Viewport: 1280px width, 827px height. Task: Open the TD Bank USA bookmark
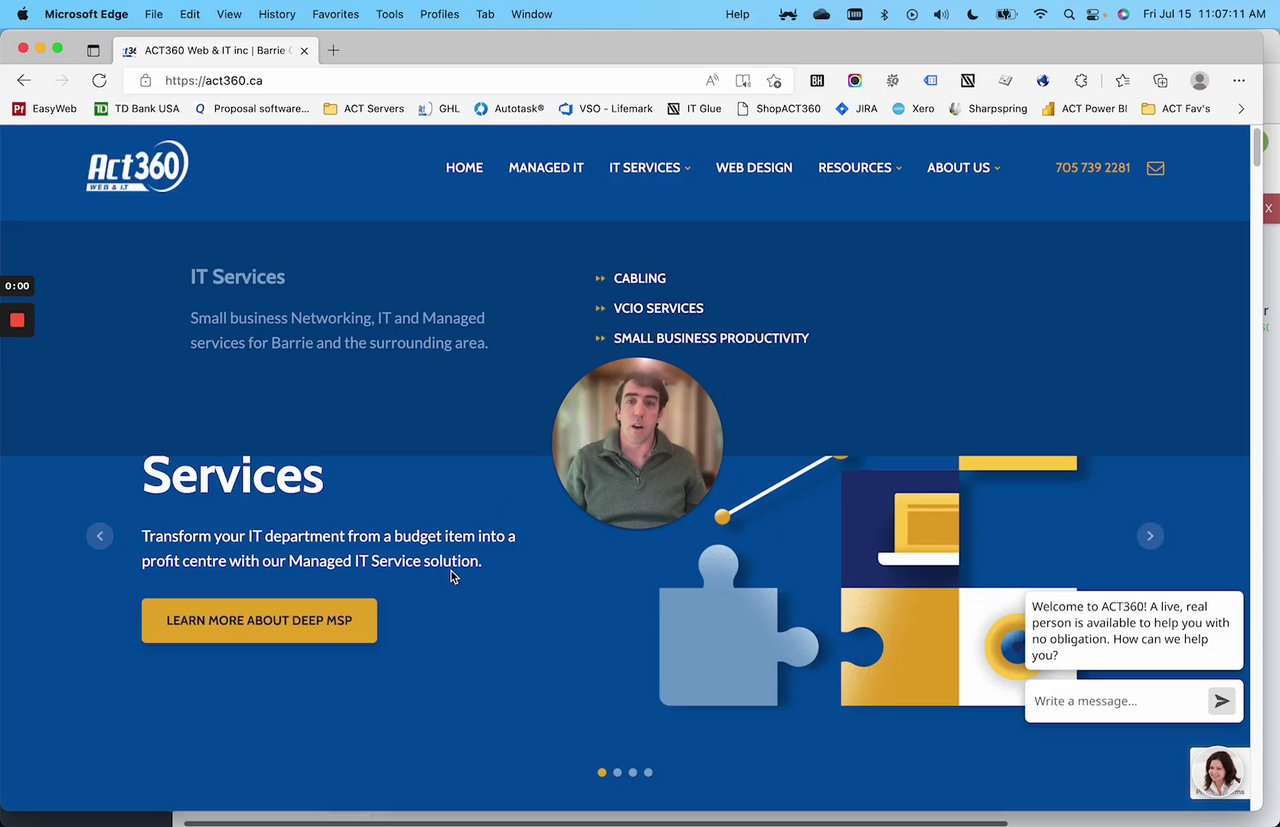136,108
